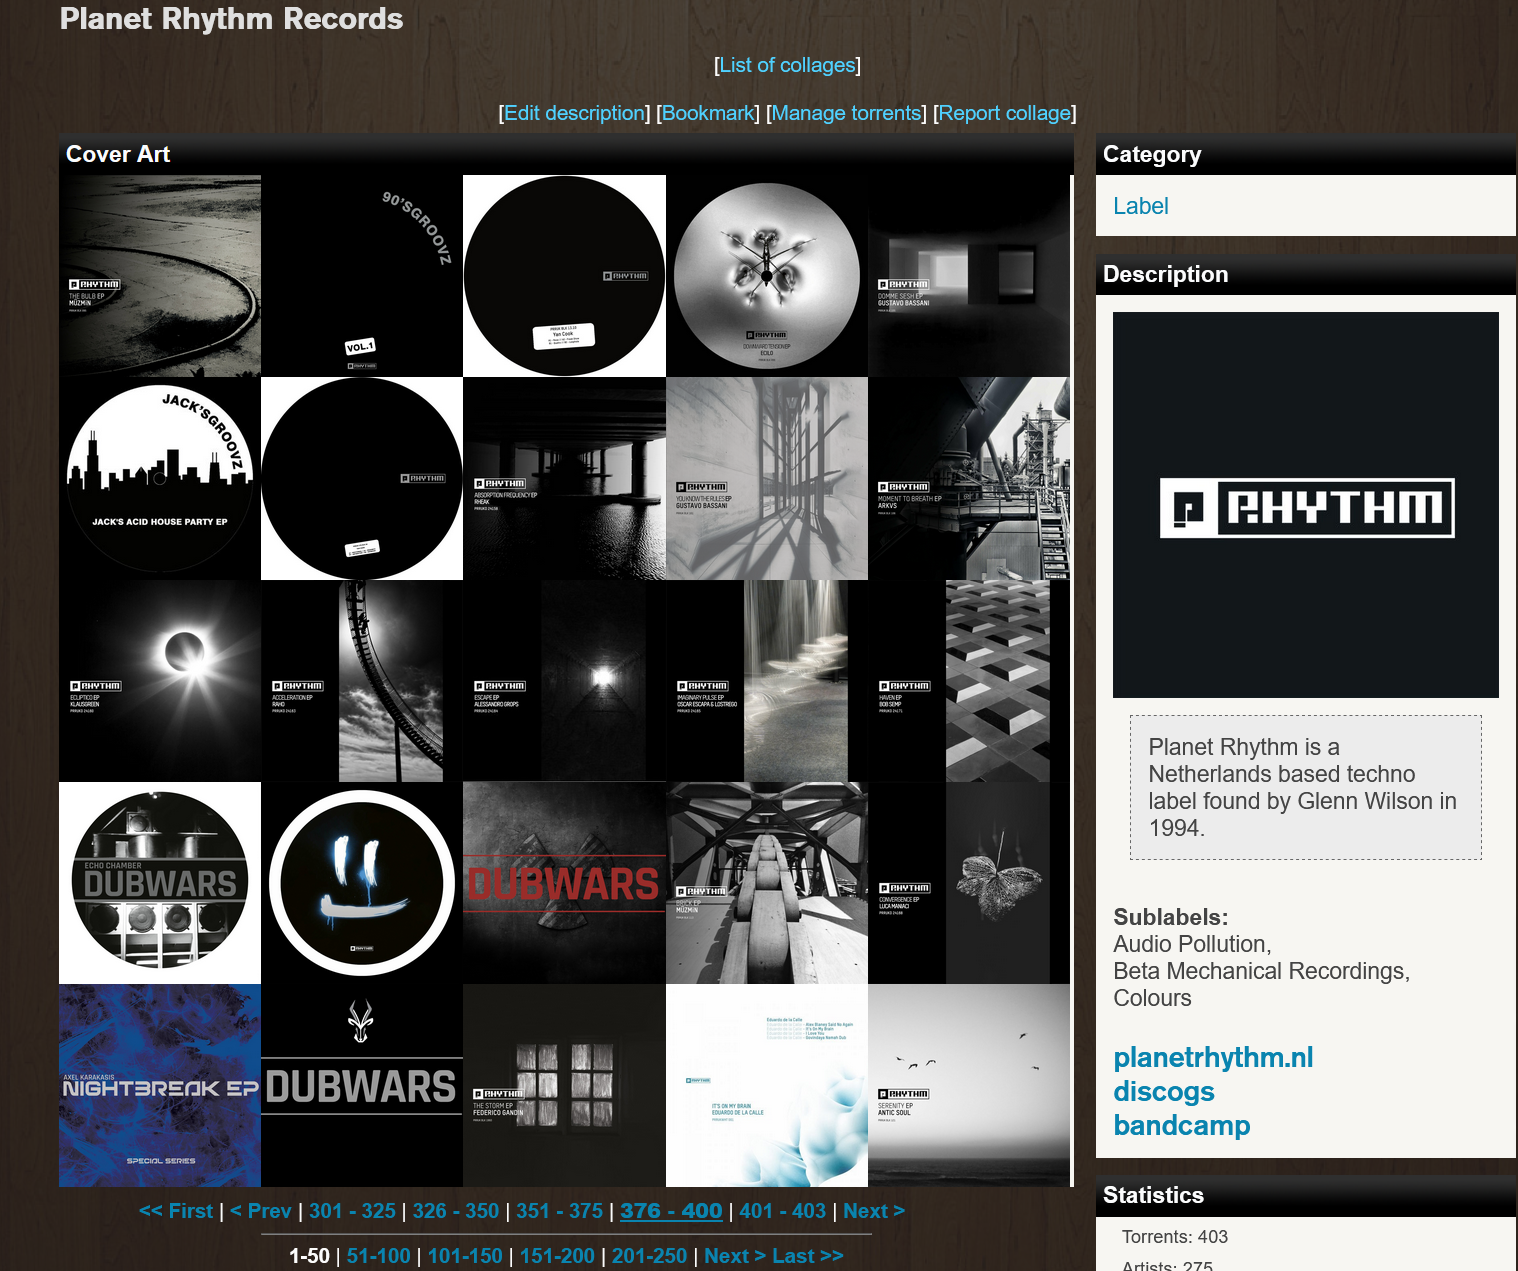Click the Audio Pollution sublabel text

pos(1193,944)
